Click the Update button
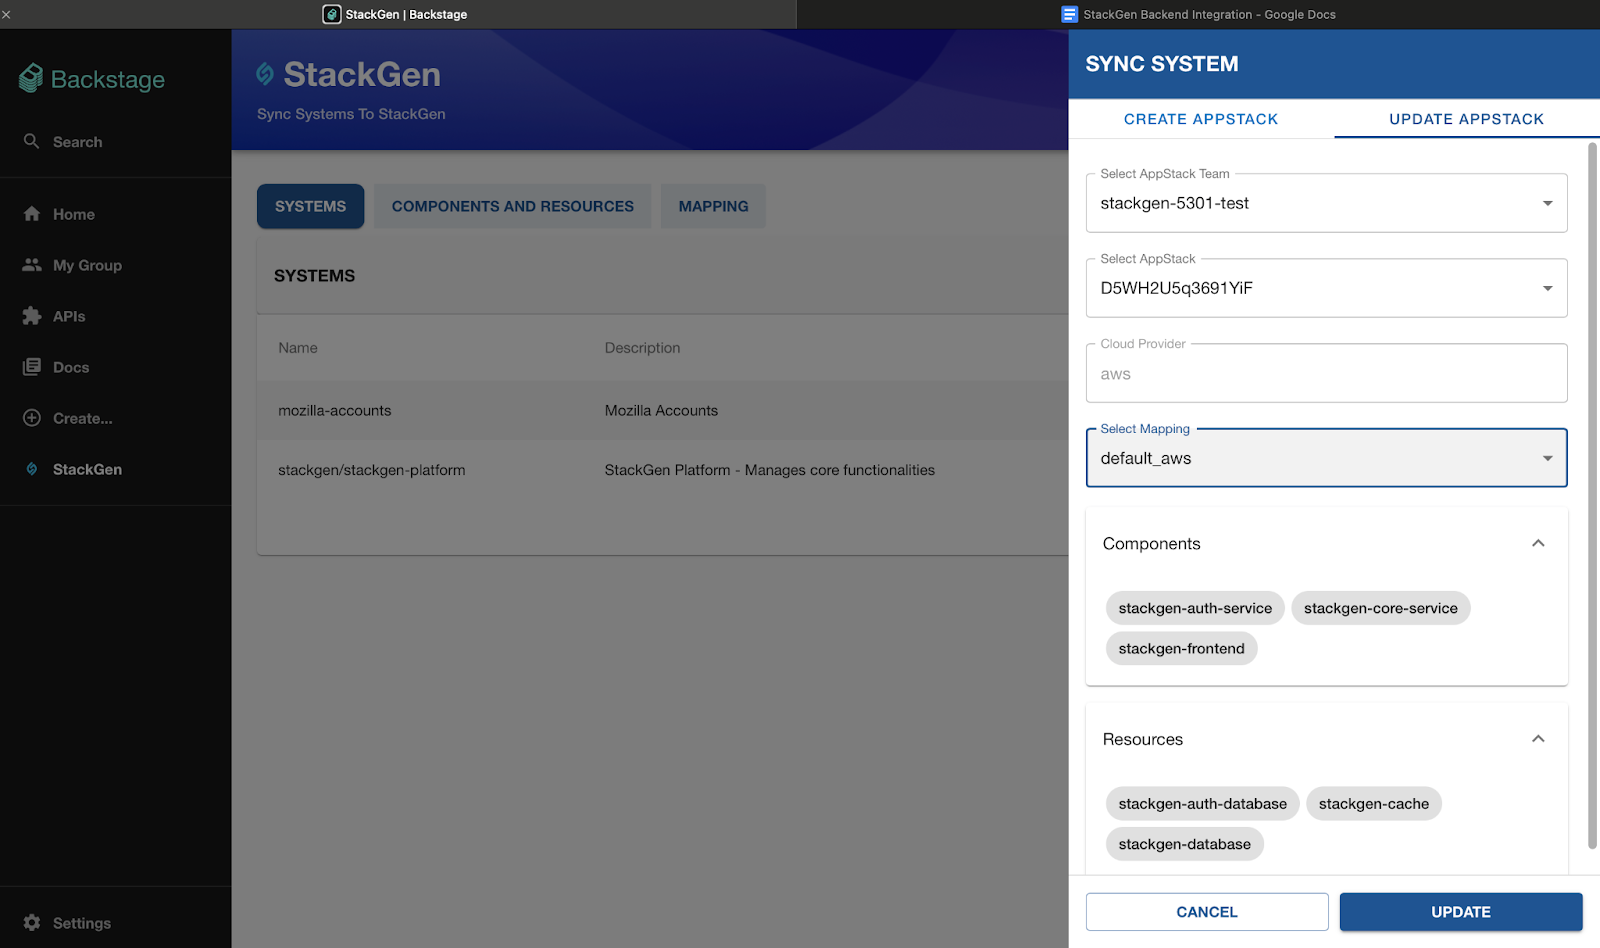Viewport: 1600px width, 948px height. [1461, 912]
